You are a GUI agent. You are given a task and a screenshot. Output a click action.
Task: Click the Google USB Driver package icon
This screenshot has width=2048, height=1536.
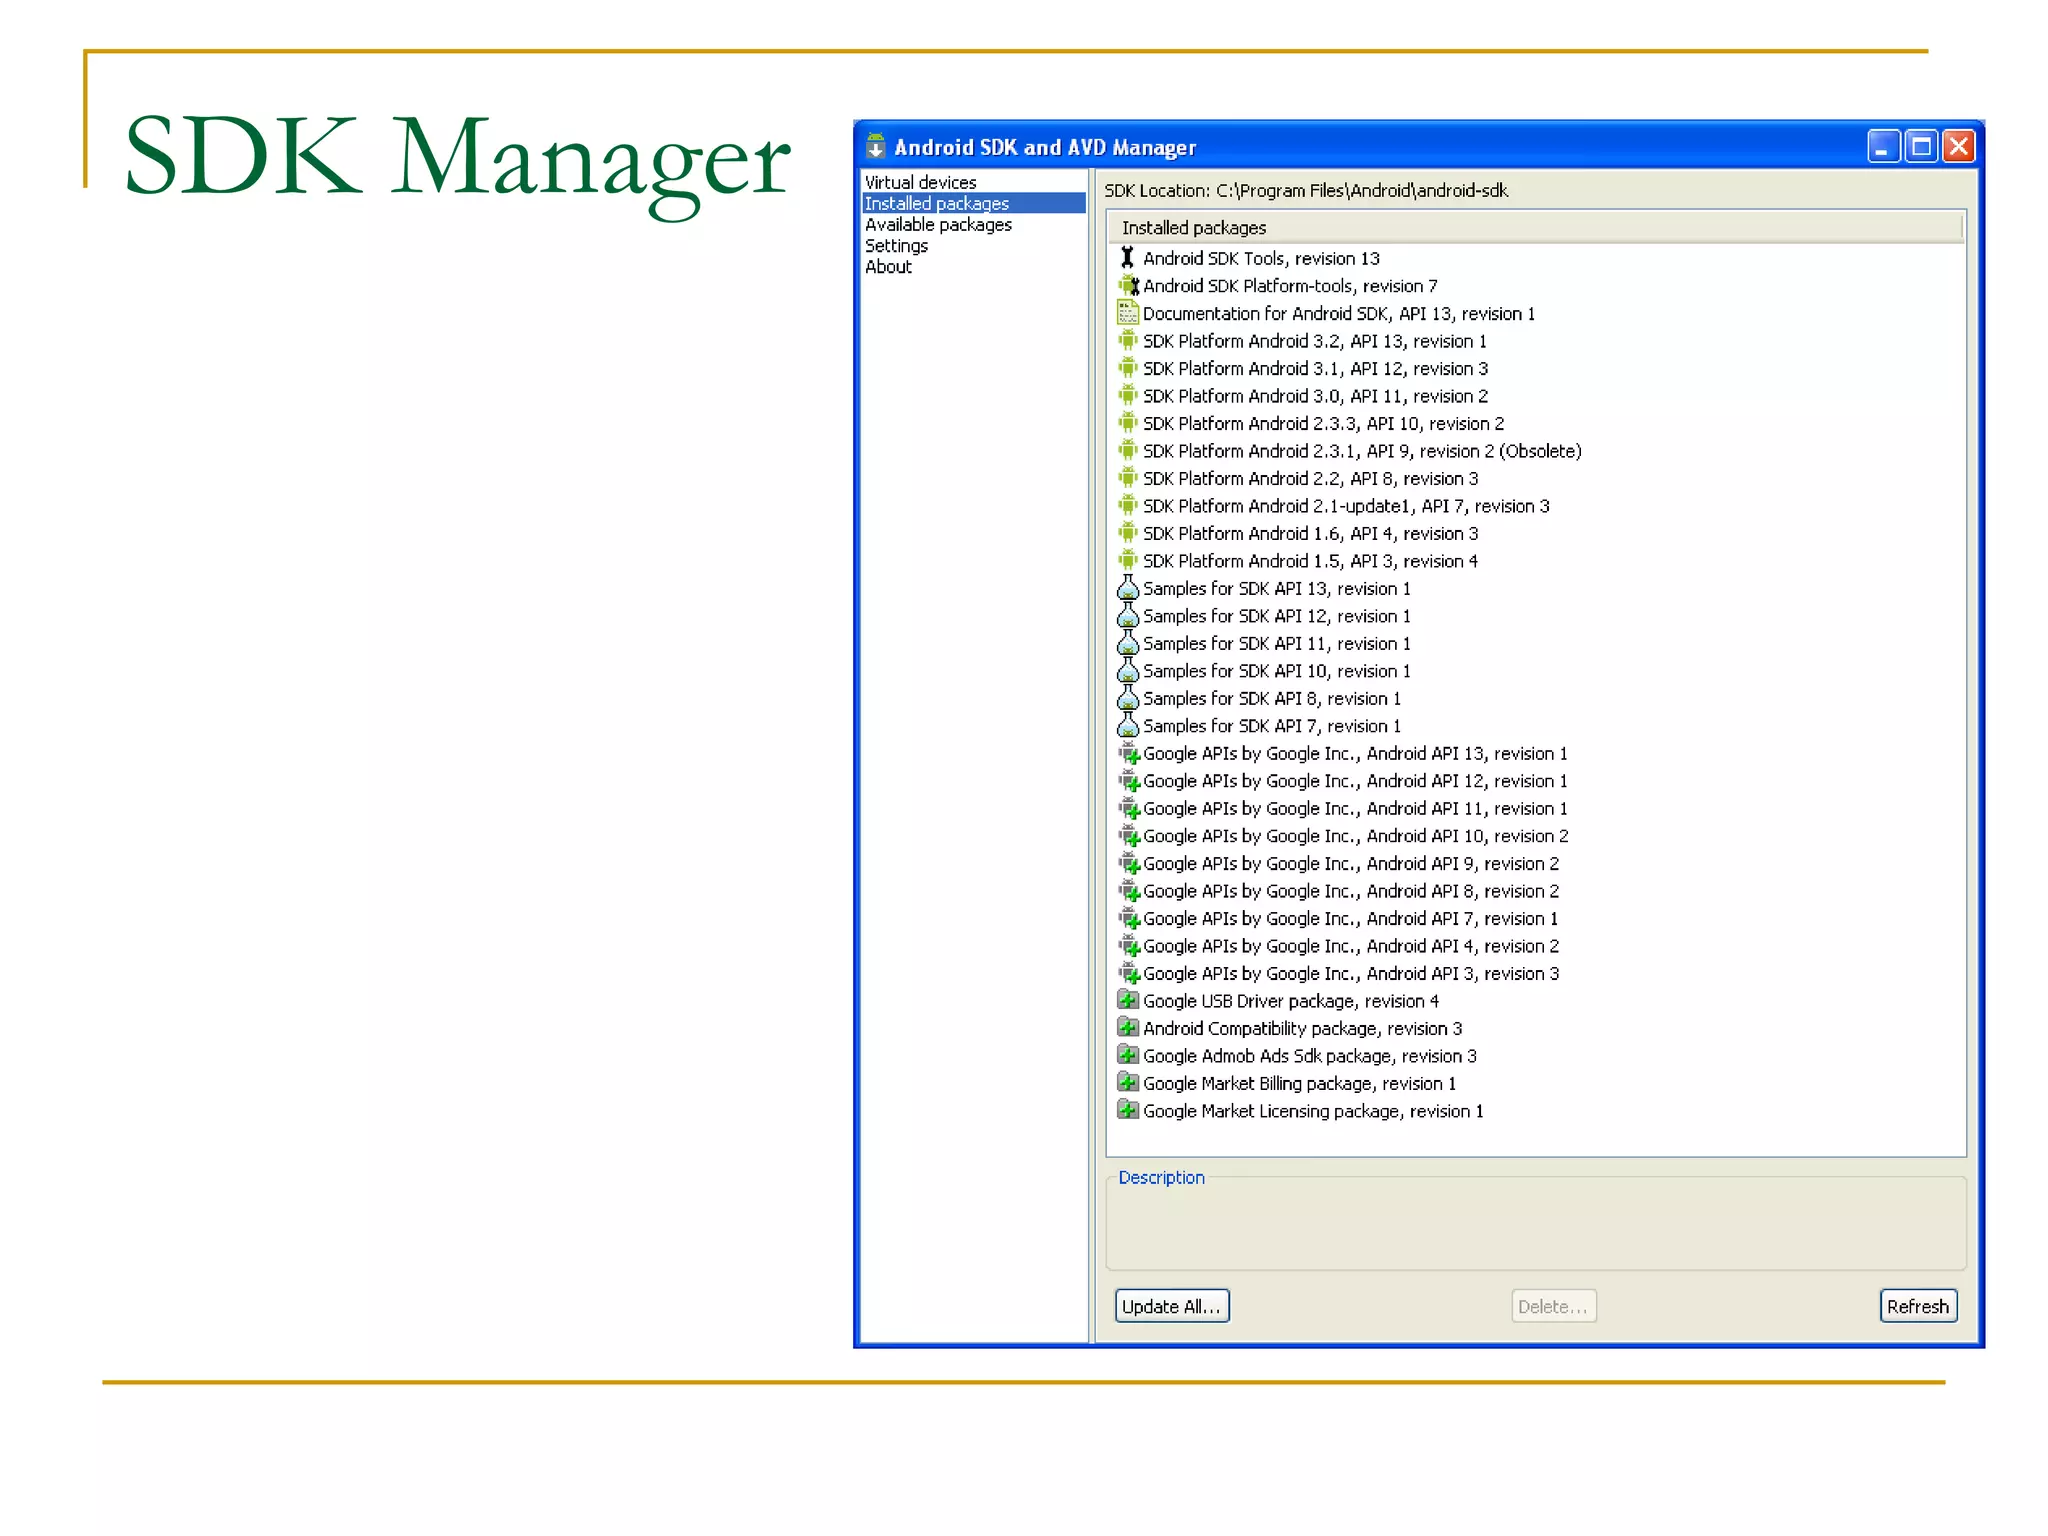pos(1128,1000)
